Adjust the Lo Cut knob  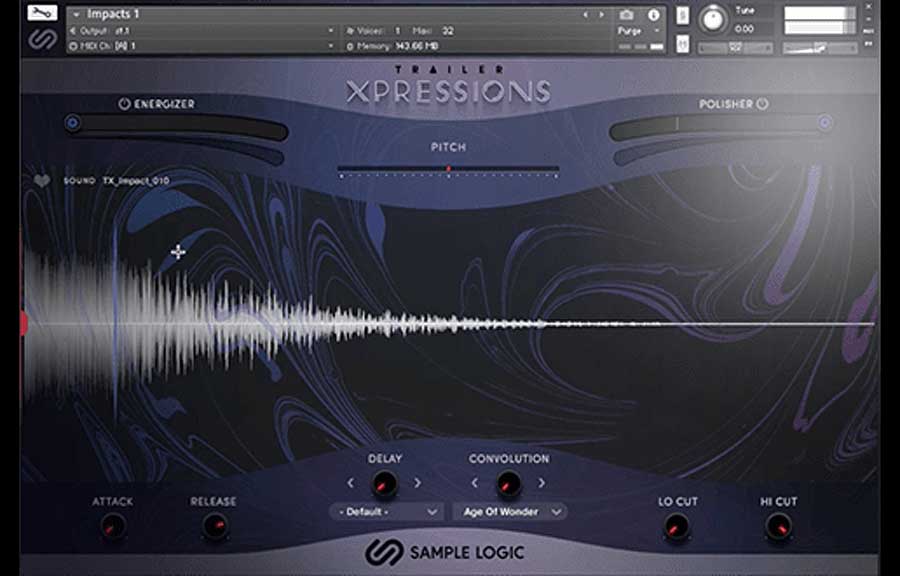click(676, 526)
